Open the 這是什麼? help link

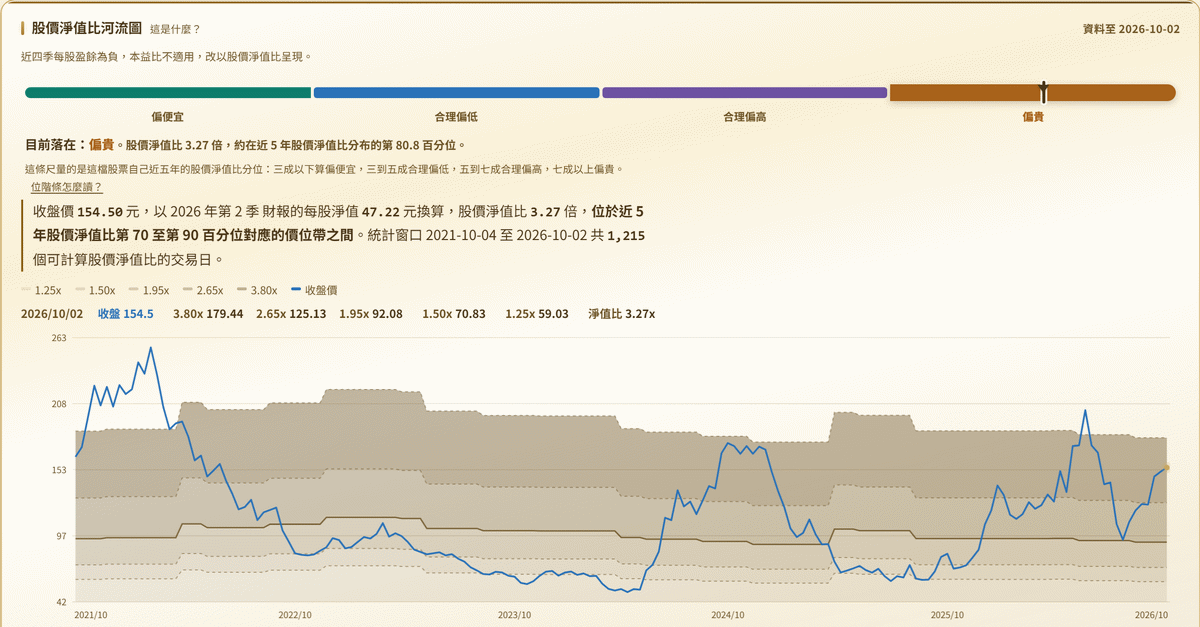tap(175, 29)
